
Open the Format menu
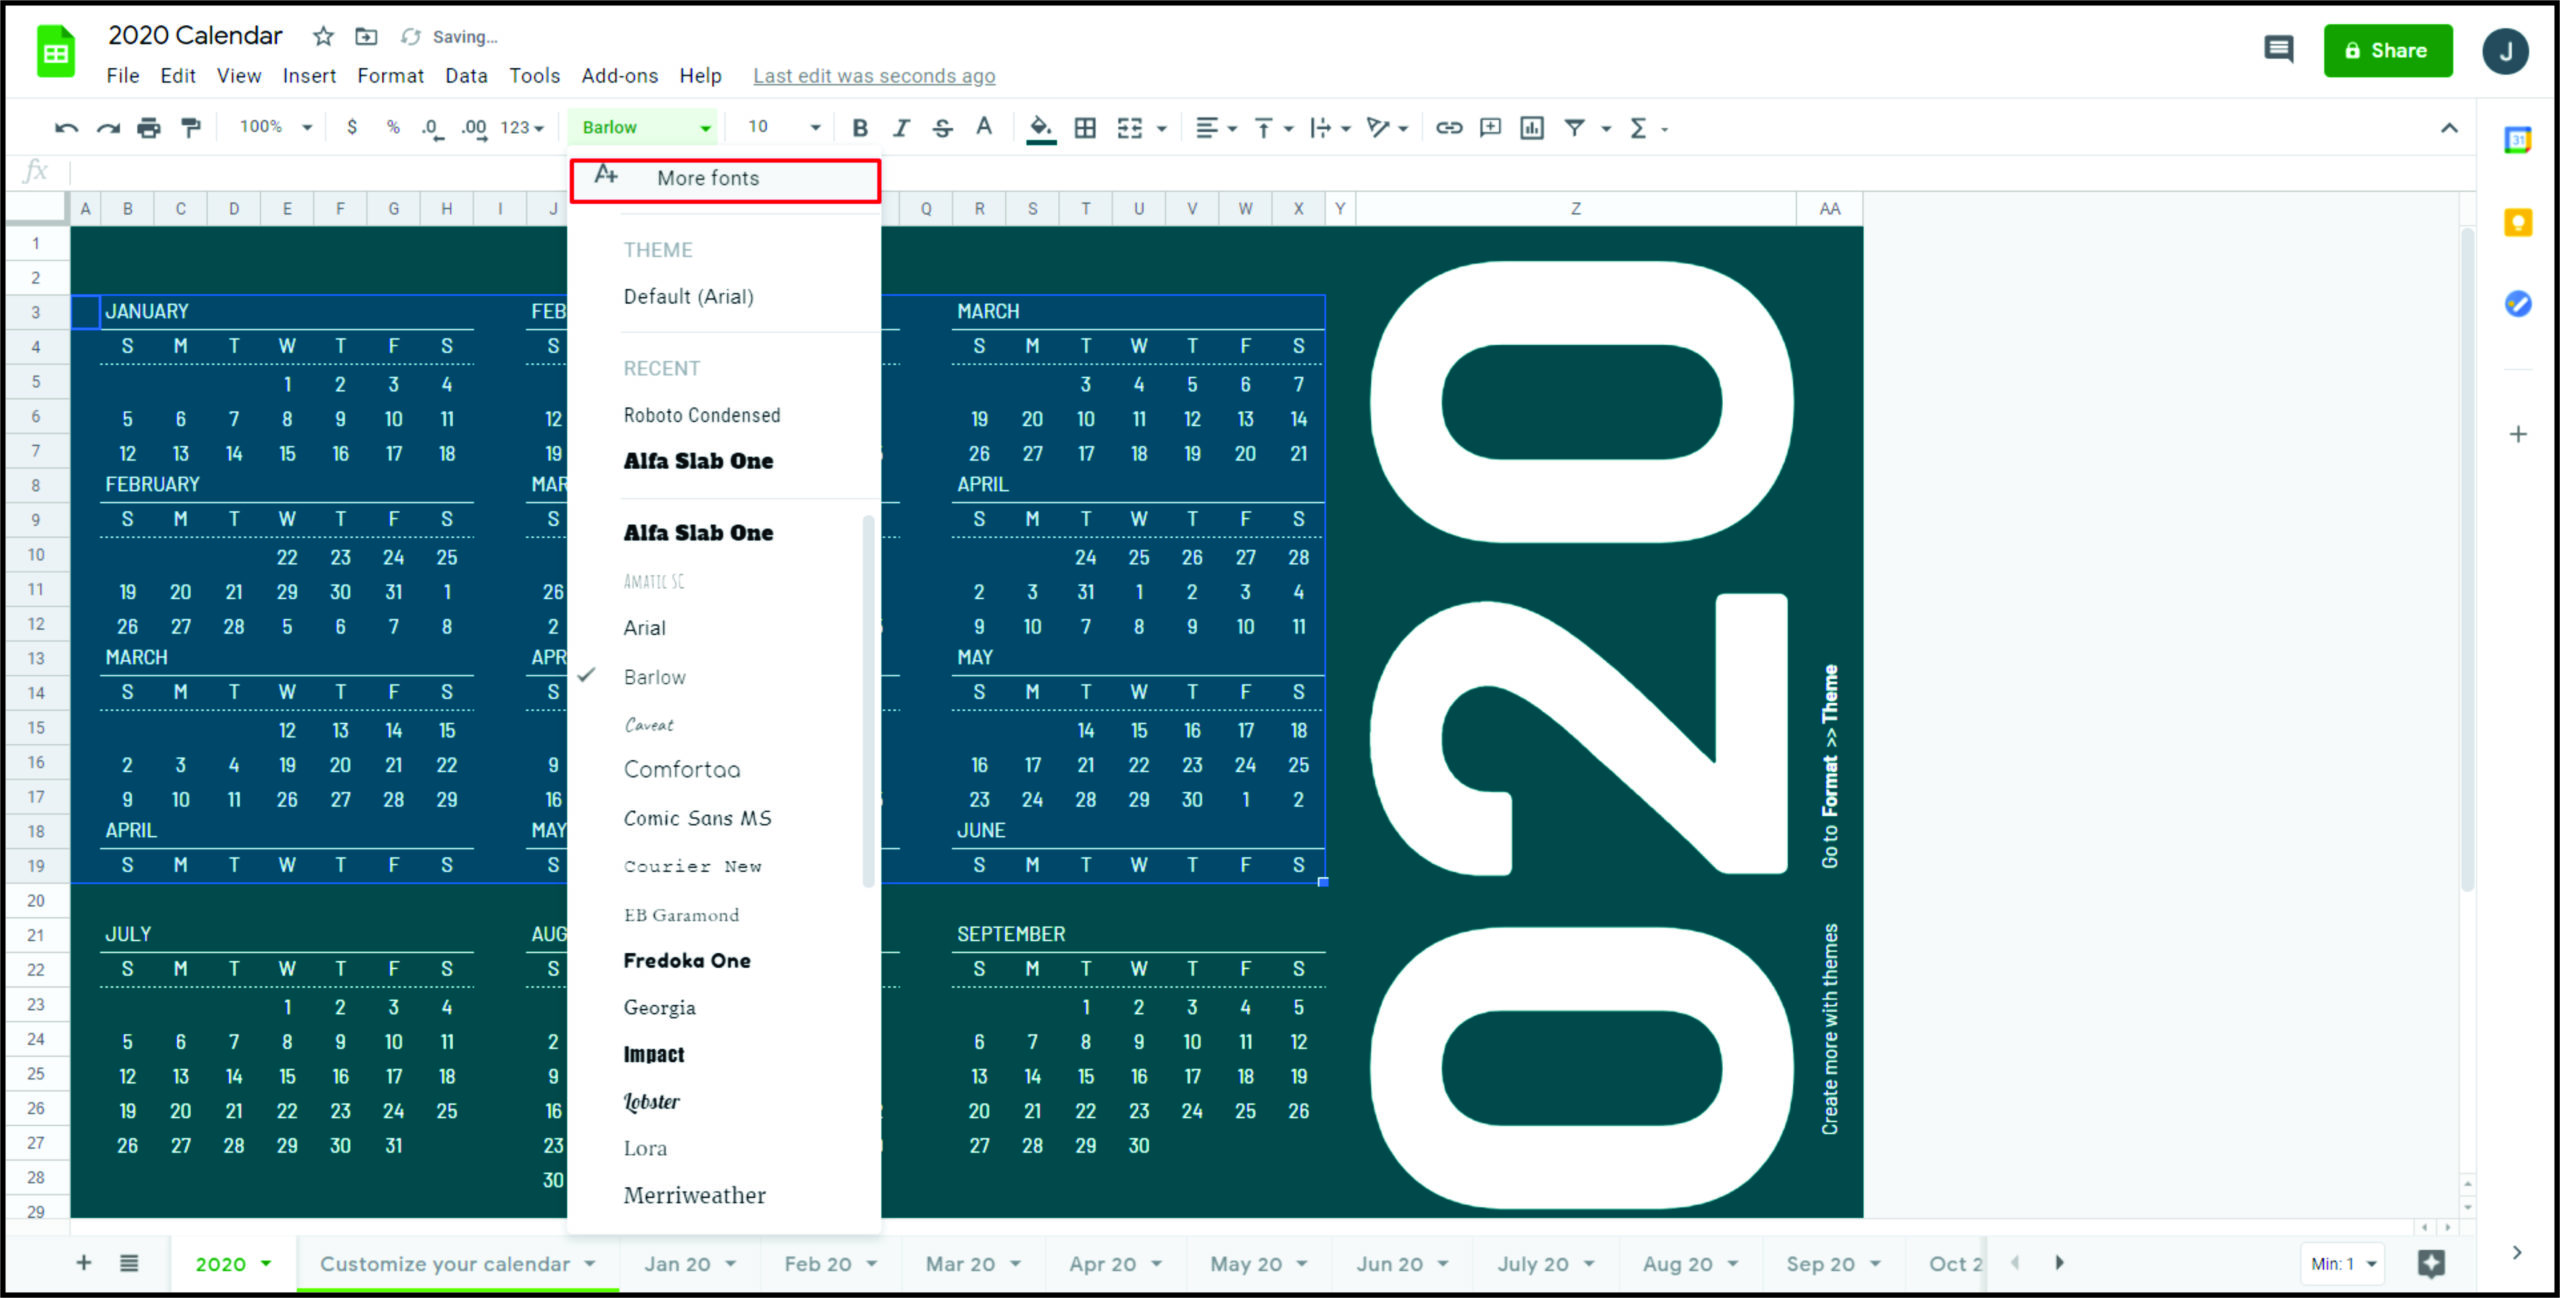click(x=390, y=76)
